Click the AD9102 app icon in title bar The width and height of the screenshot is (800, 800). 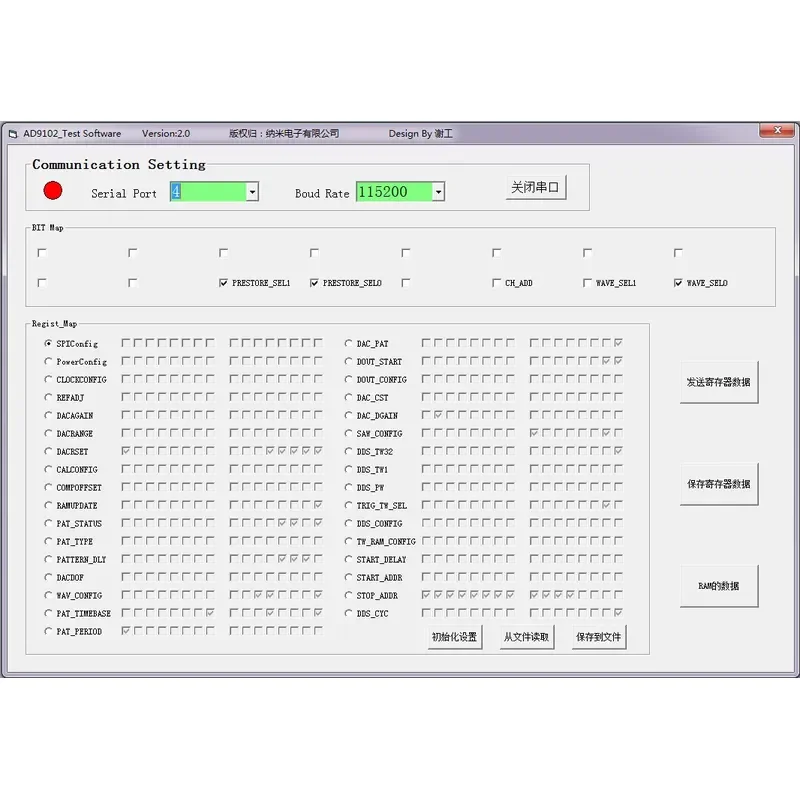(13, 134)
